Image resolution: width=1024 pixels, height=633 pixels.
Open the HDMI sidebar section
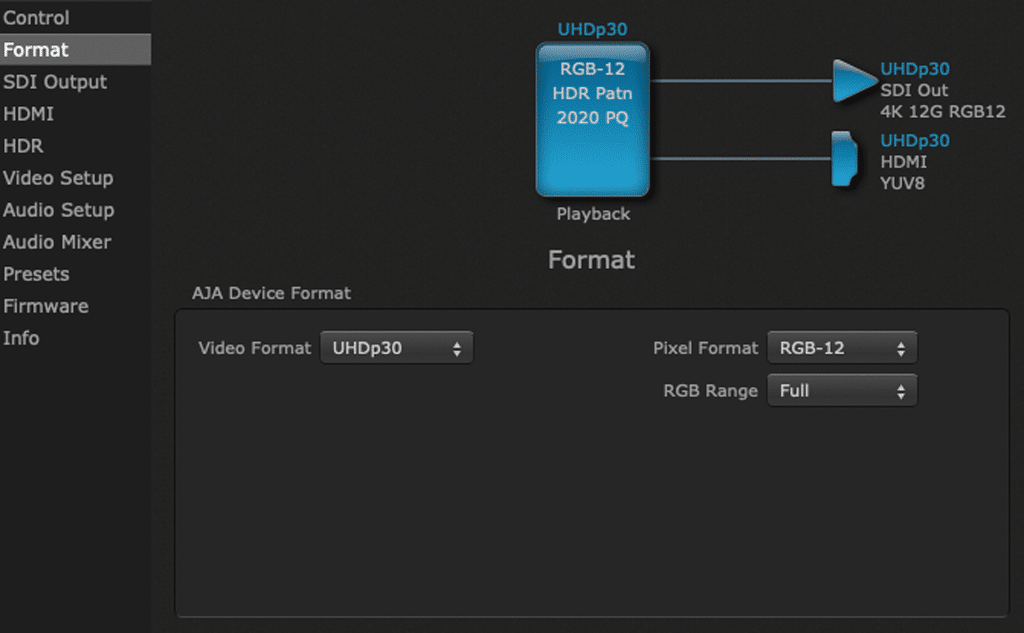28,114
